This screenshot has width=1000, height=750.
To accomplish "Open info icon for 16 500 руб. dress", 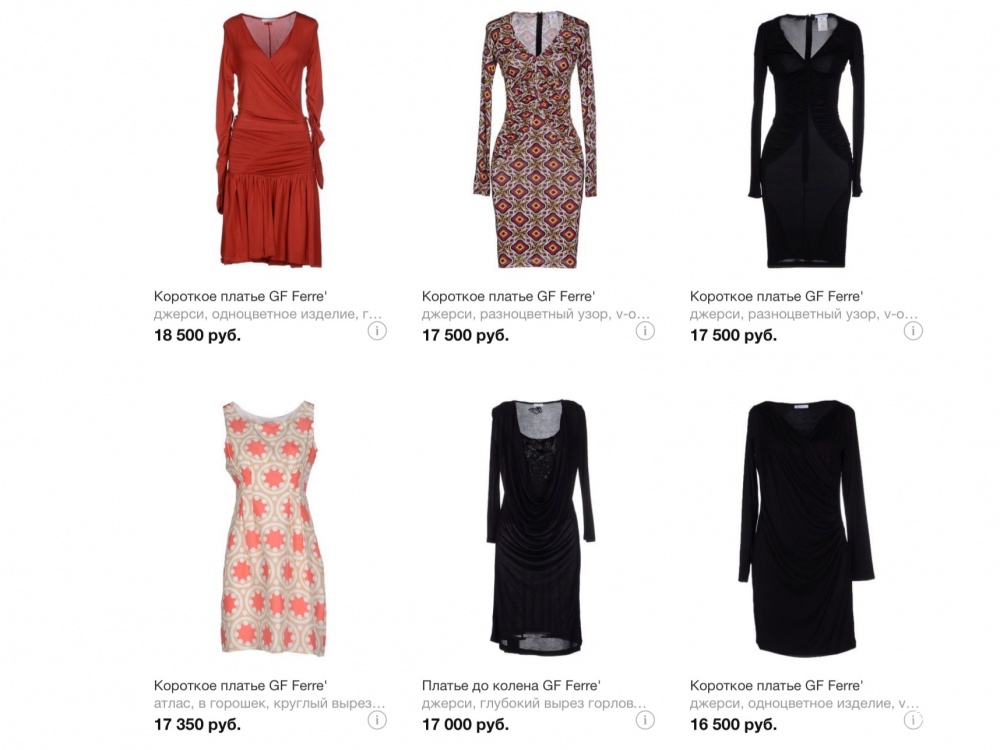I will pos(913,720).
